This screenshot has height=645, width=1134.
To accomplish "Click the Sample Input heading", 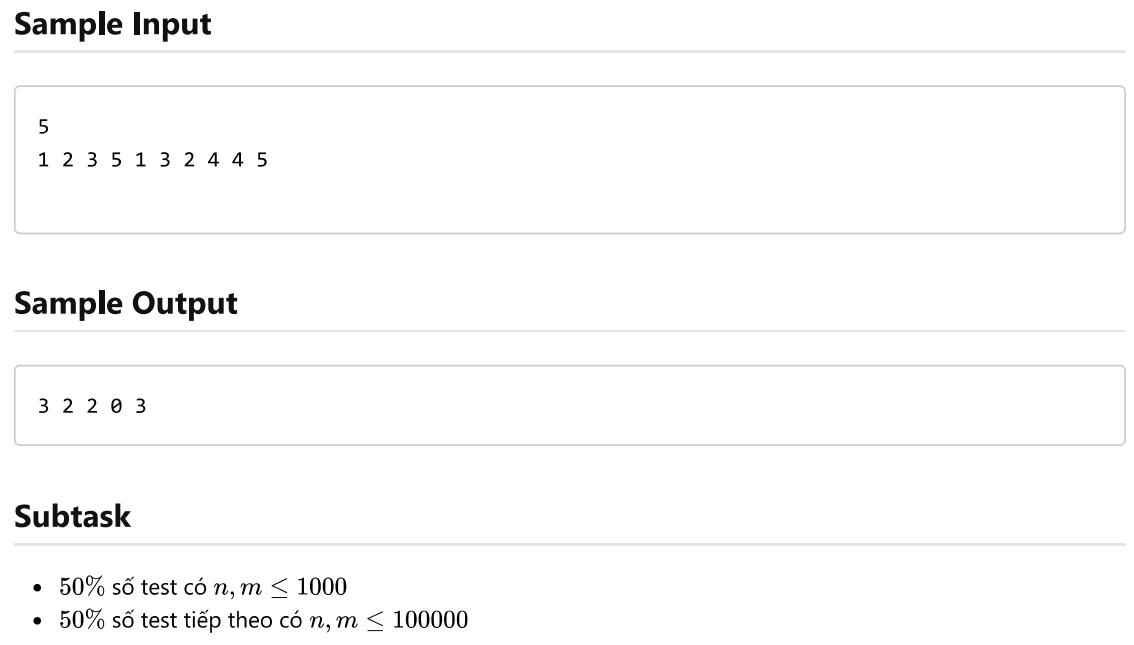I will coord(113,24).
